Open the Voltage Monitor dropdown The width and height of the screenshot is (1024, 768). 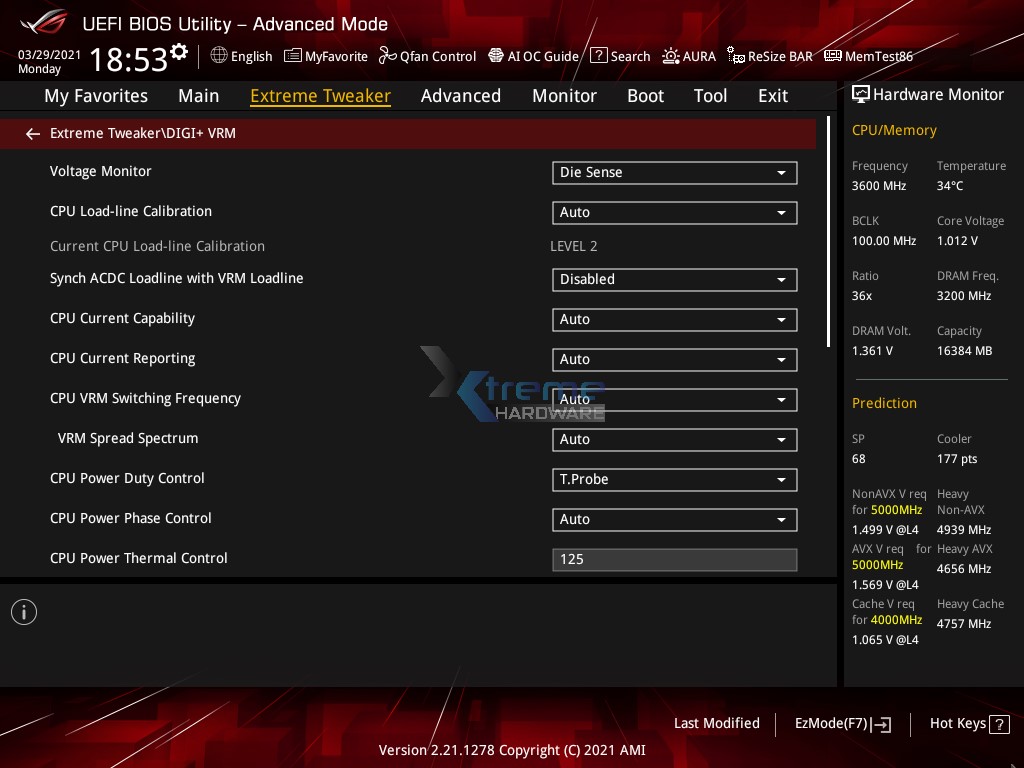point(674,172)
